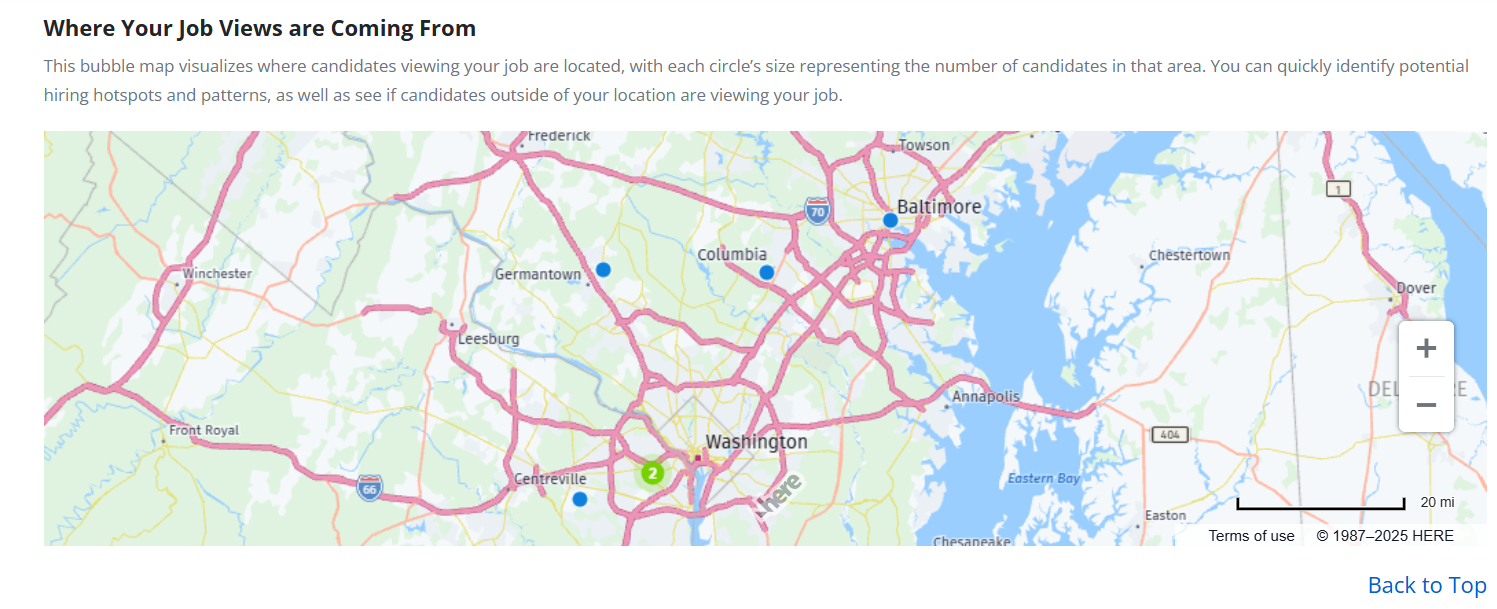Screen dimensions: 1497x609
Task: Click the 20 mi scale bar
Action: 1320,501
